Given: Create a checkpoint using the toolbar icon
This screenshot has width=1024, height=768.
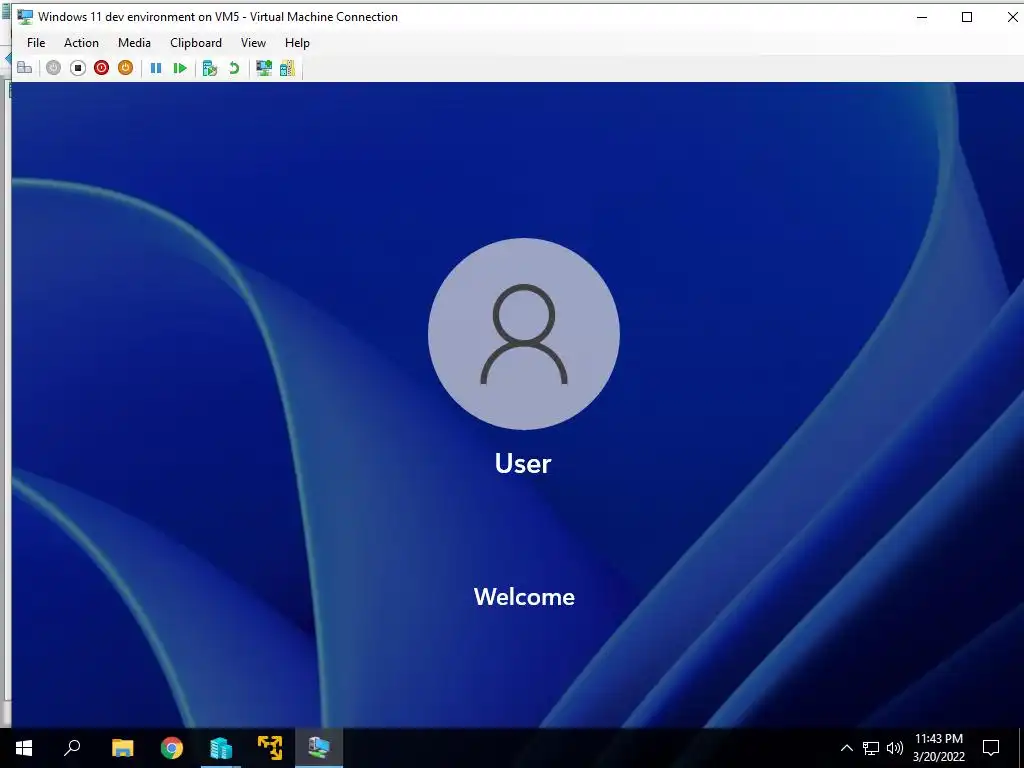Looking at the screenshot, I should pos(210,68).
